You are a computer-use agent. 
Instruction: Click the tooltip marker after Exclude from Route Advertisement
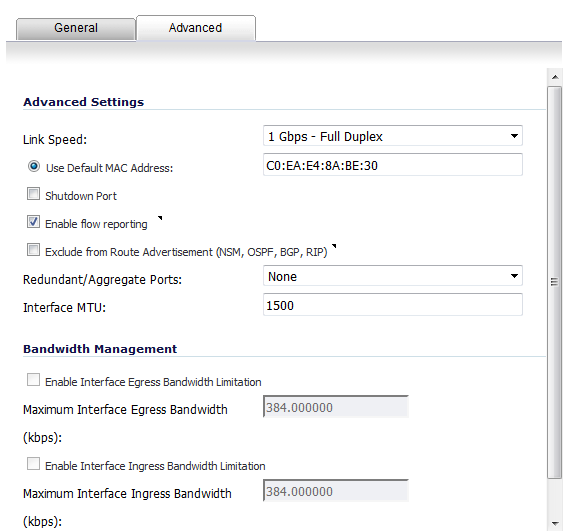click(334, 246)
